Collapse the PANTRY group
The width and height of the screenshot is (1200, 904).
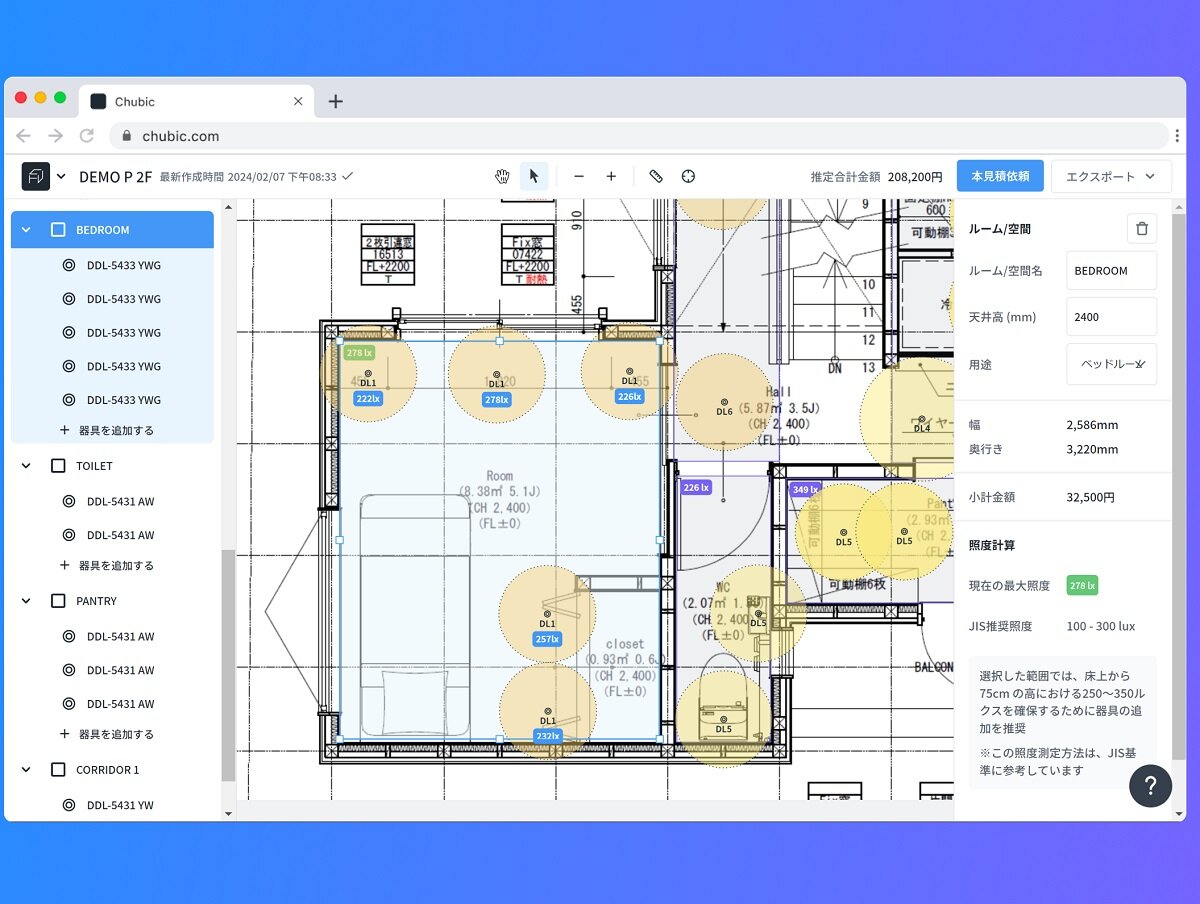26,601
